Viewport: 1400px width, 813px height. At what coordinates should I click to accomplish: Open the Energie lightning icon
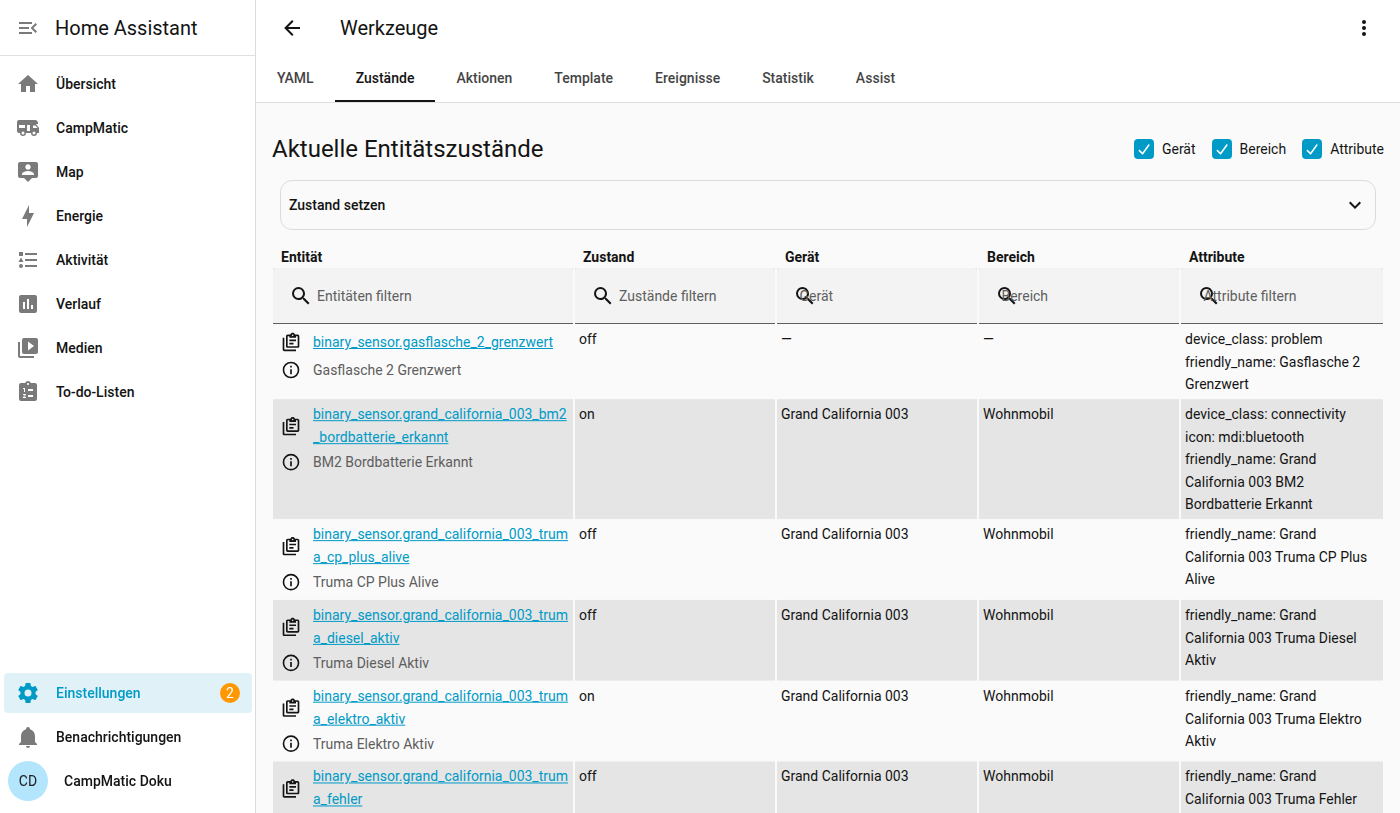click(28, 216)
